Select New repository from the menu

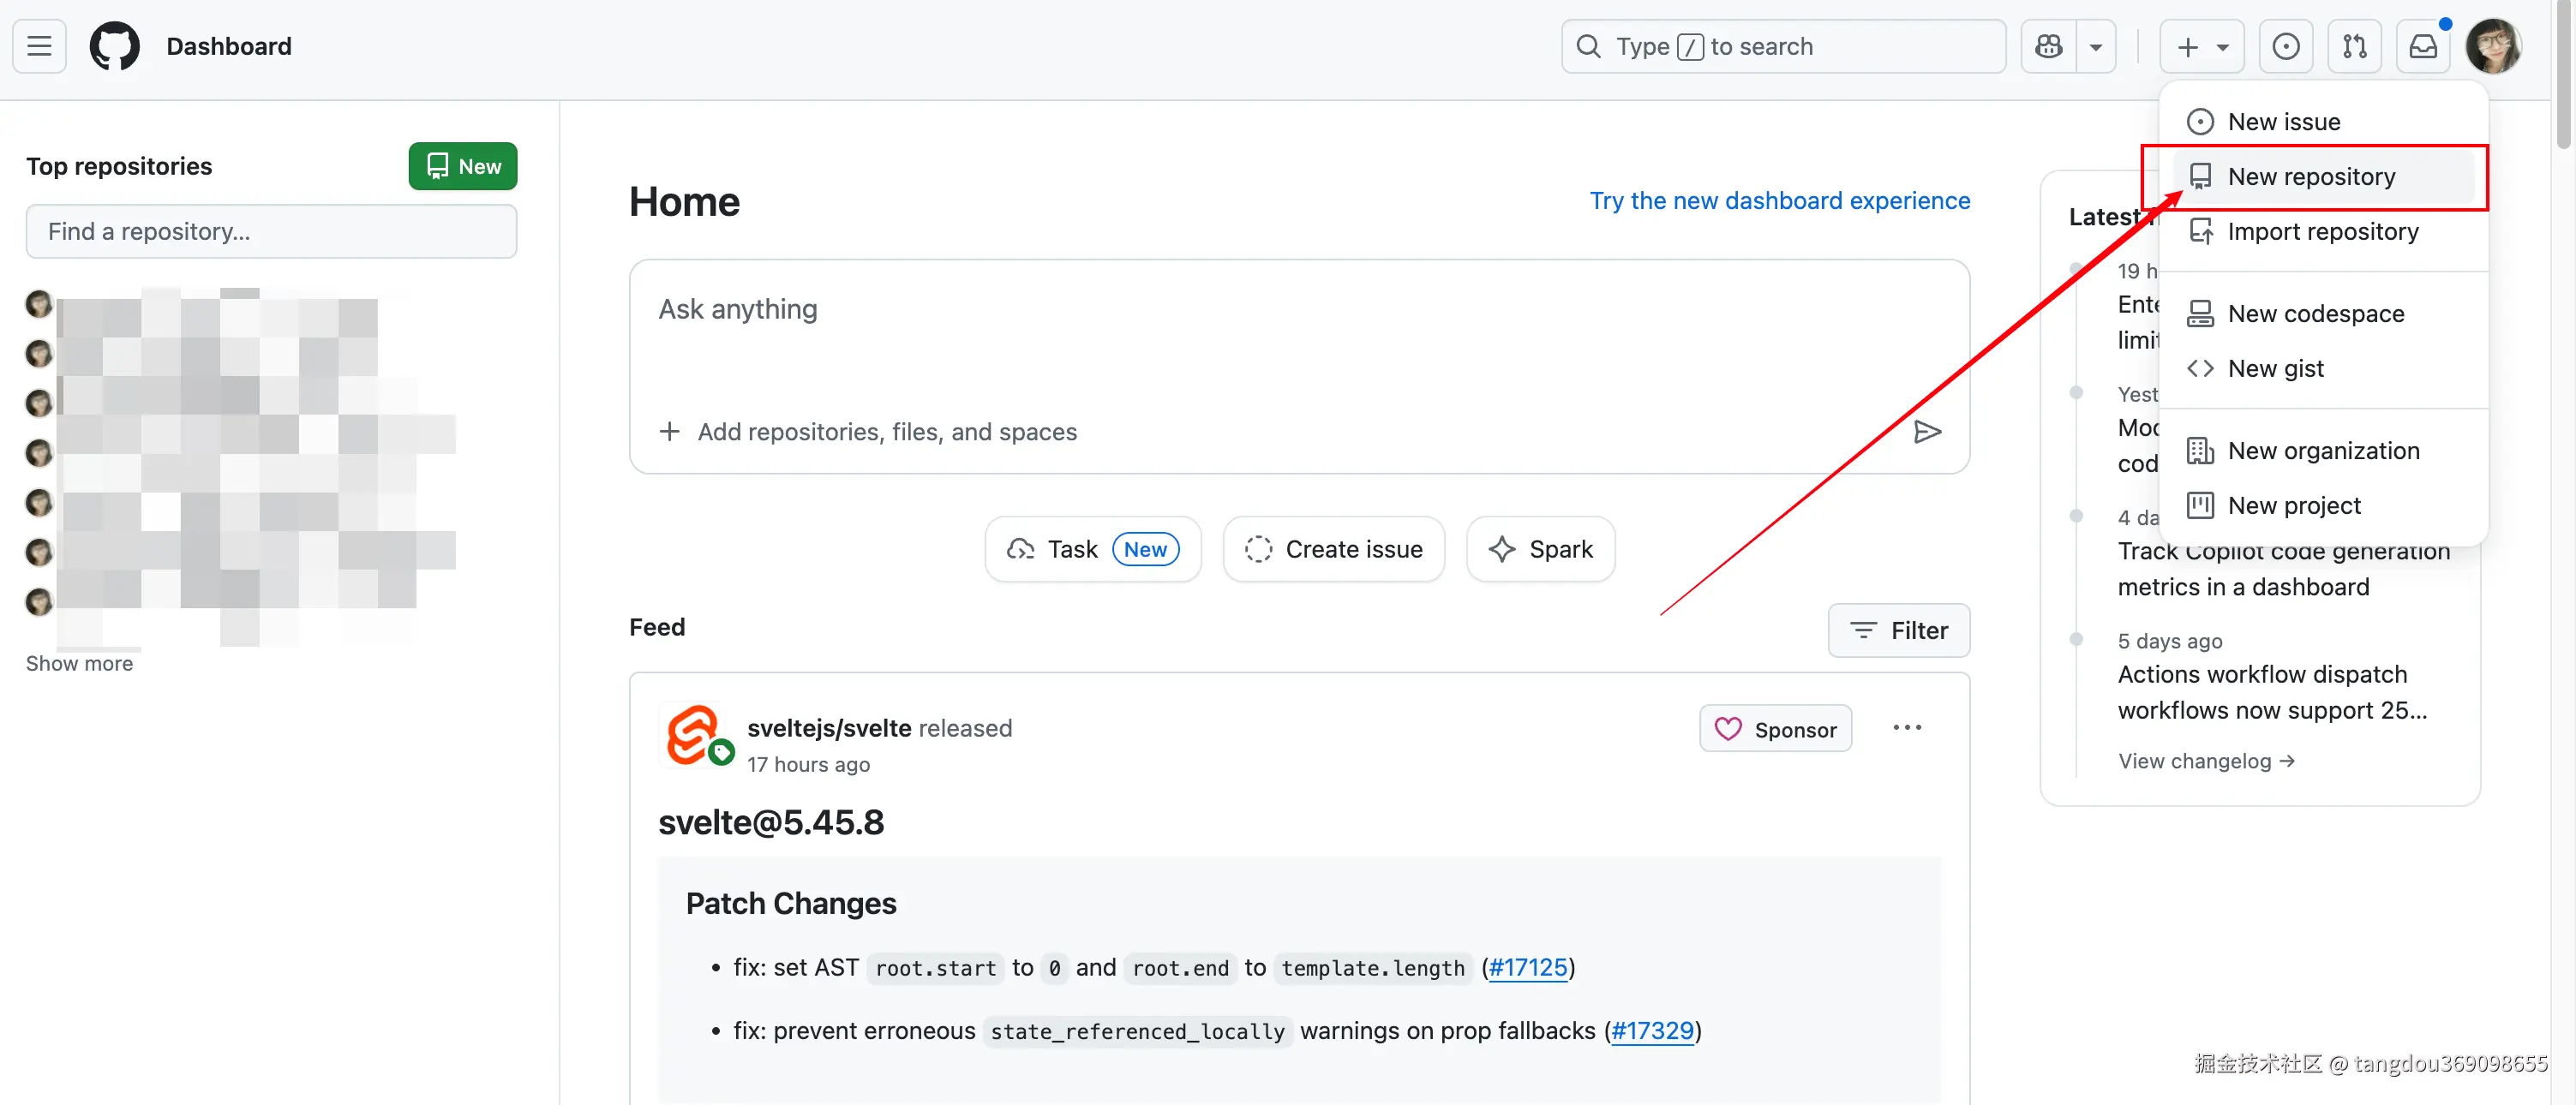pyautogui.click(x=2311, y=177)
